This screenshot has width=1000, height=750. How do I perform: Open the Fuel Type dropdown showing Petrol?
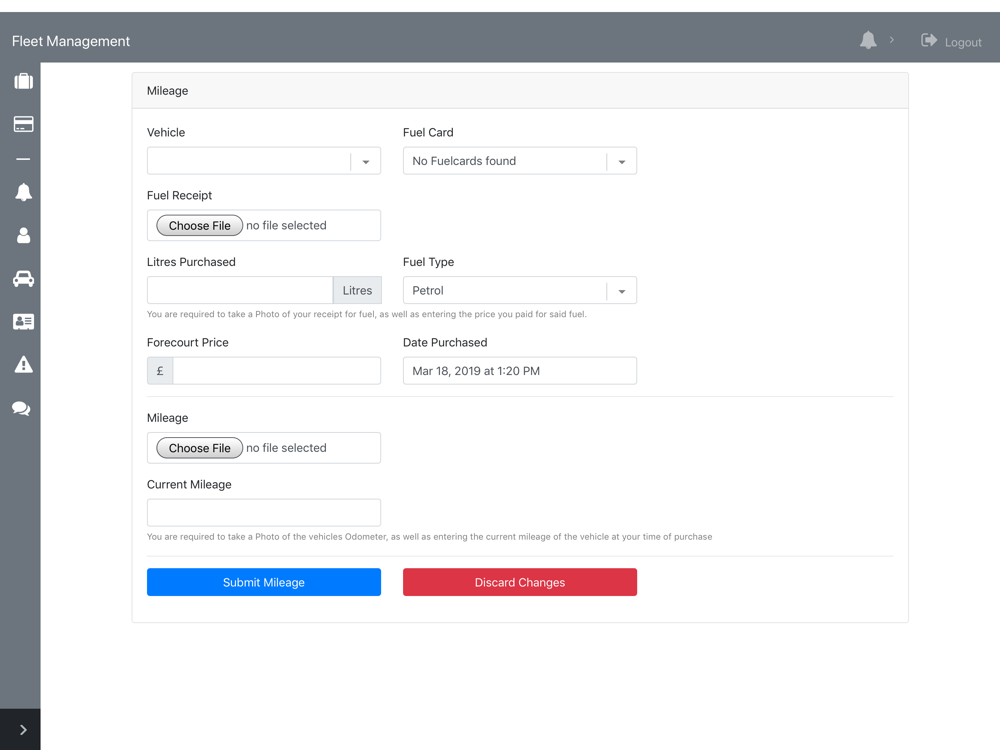pyautogui.click(x=519, y=291)
